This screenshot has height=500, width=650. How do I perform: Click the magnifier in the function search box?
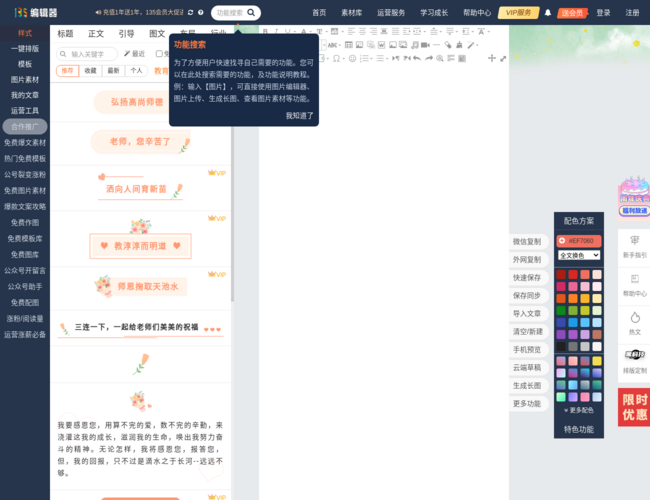point(251,13)
